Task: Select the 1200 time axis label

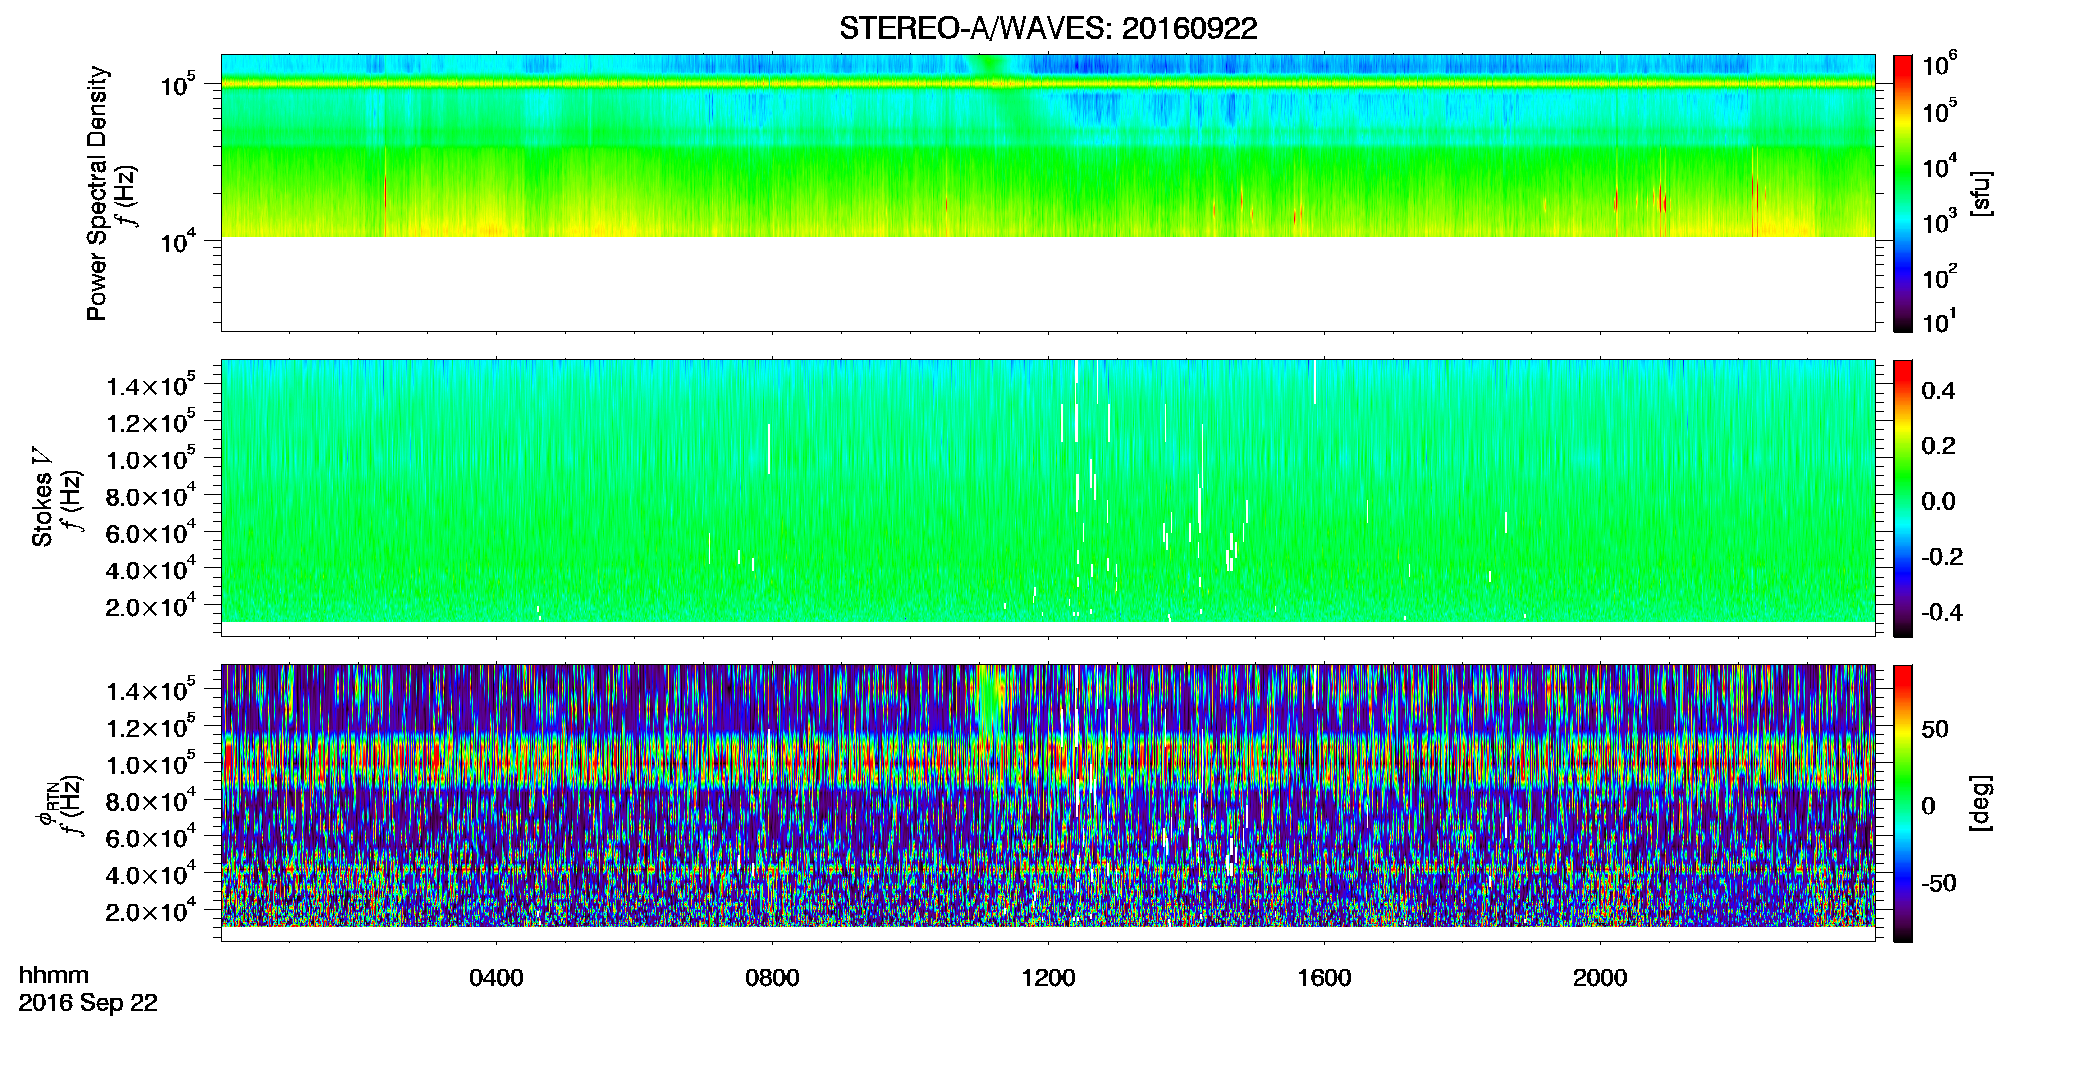Action: [1048, 978]
